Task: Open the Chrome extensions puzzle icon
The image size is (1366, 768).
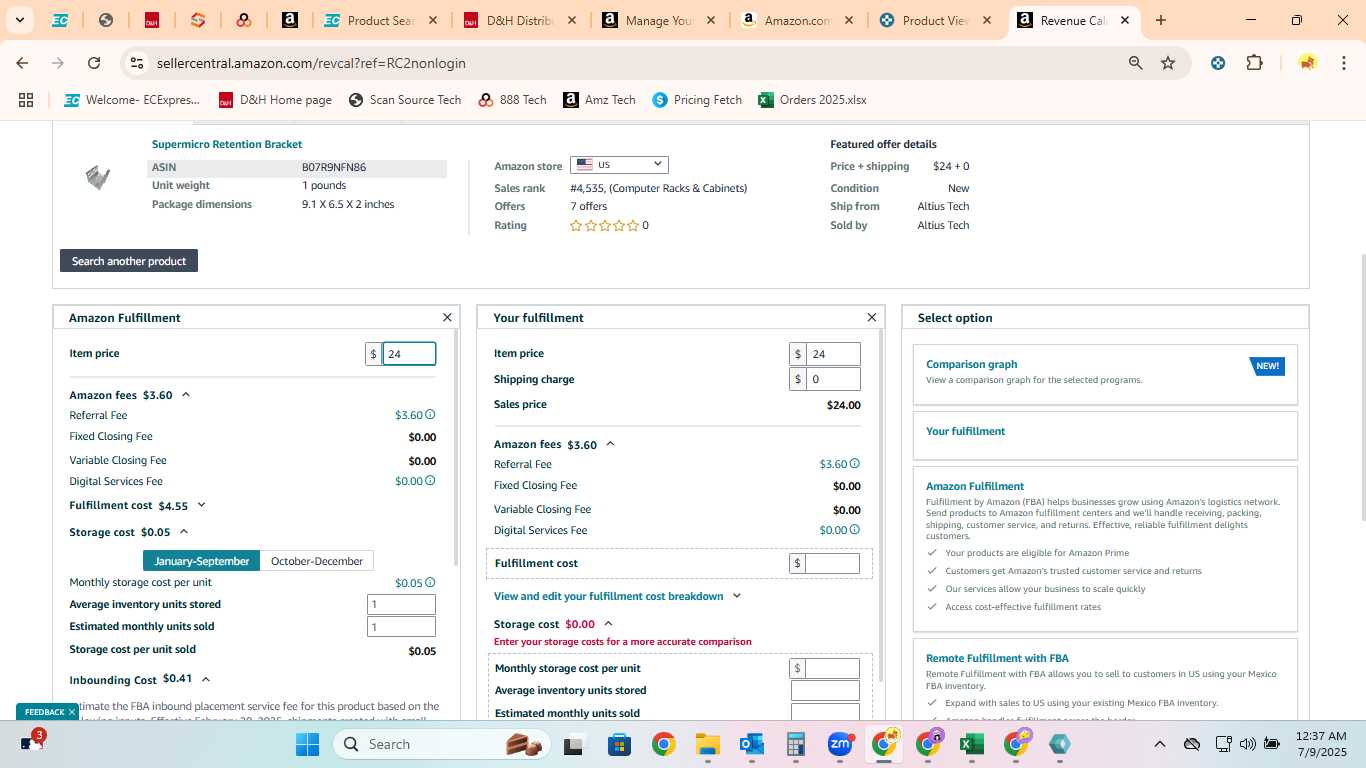Action: (1254, 63)
